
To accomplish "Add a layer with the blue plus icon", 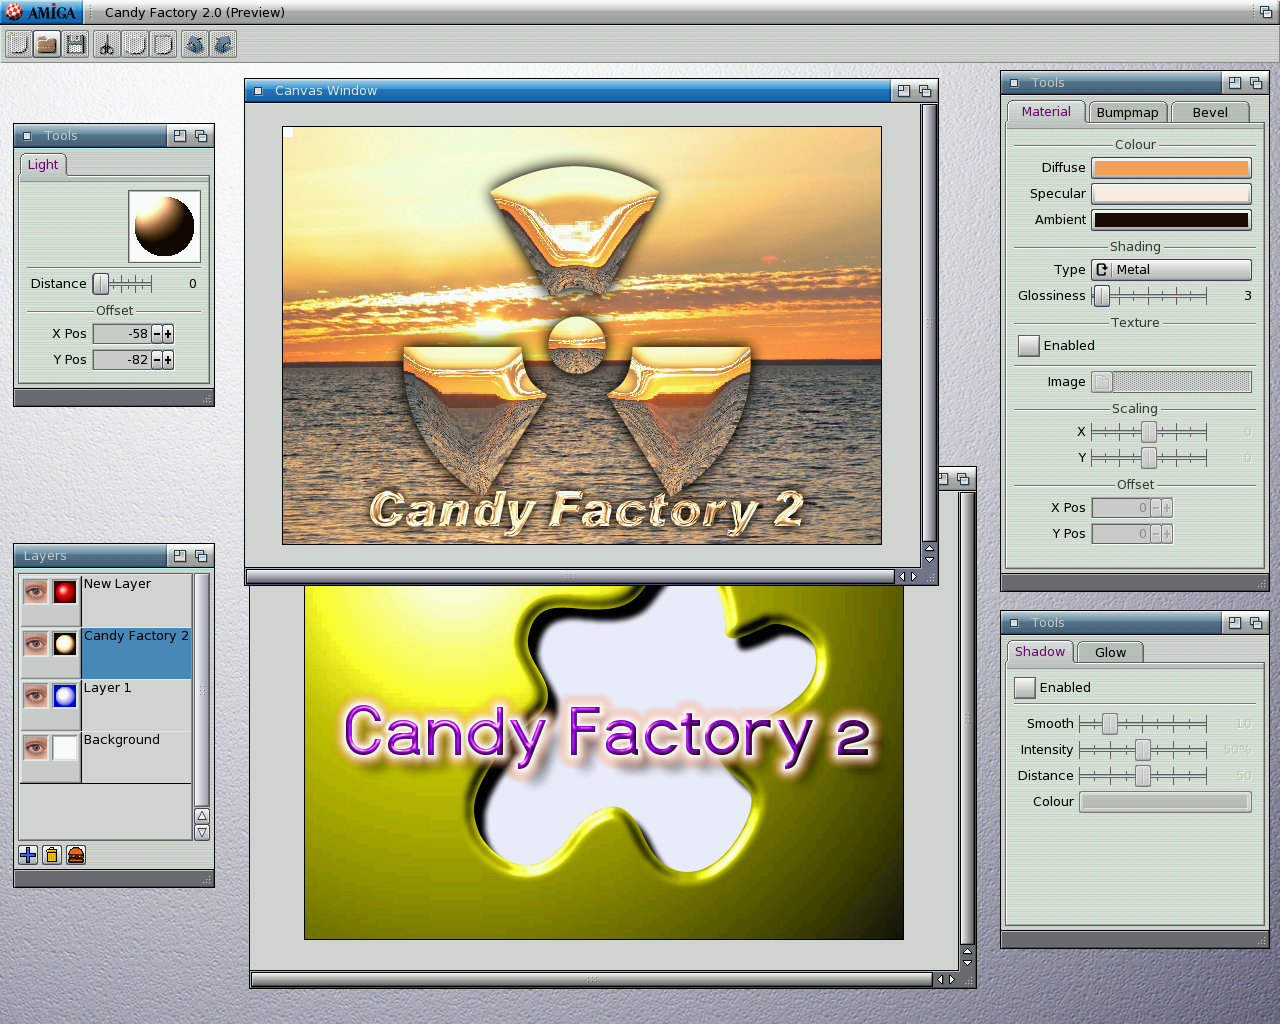I will (x=28, y=855).
